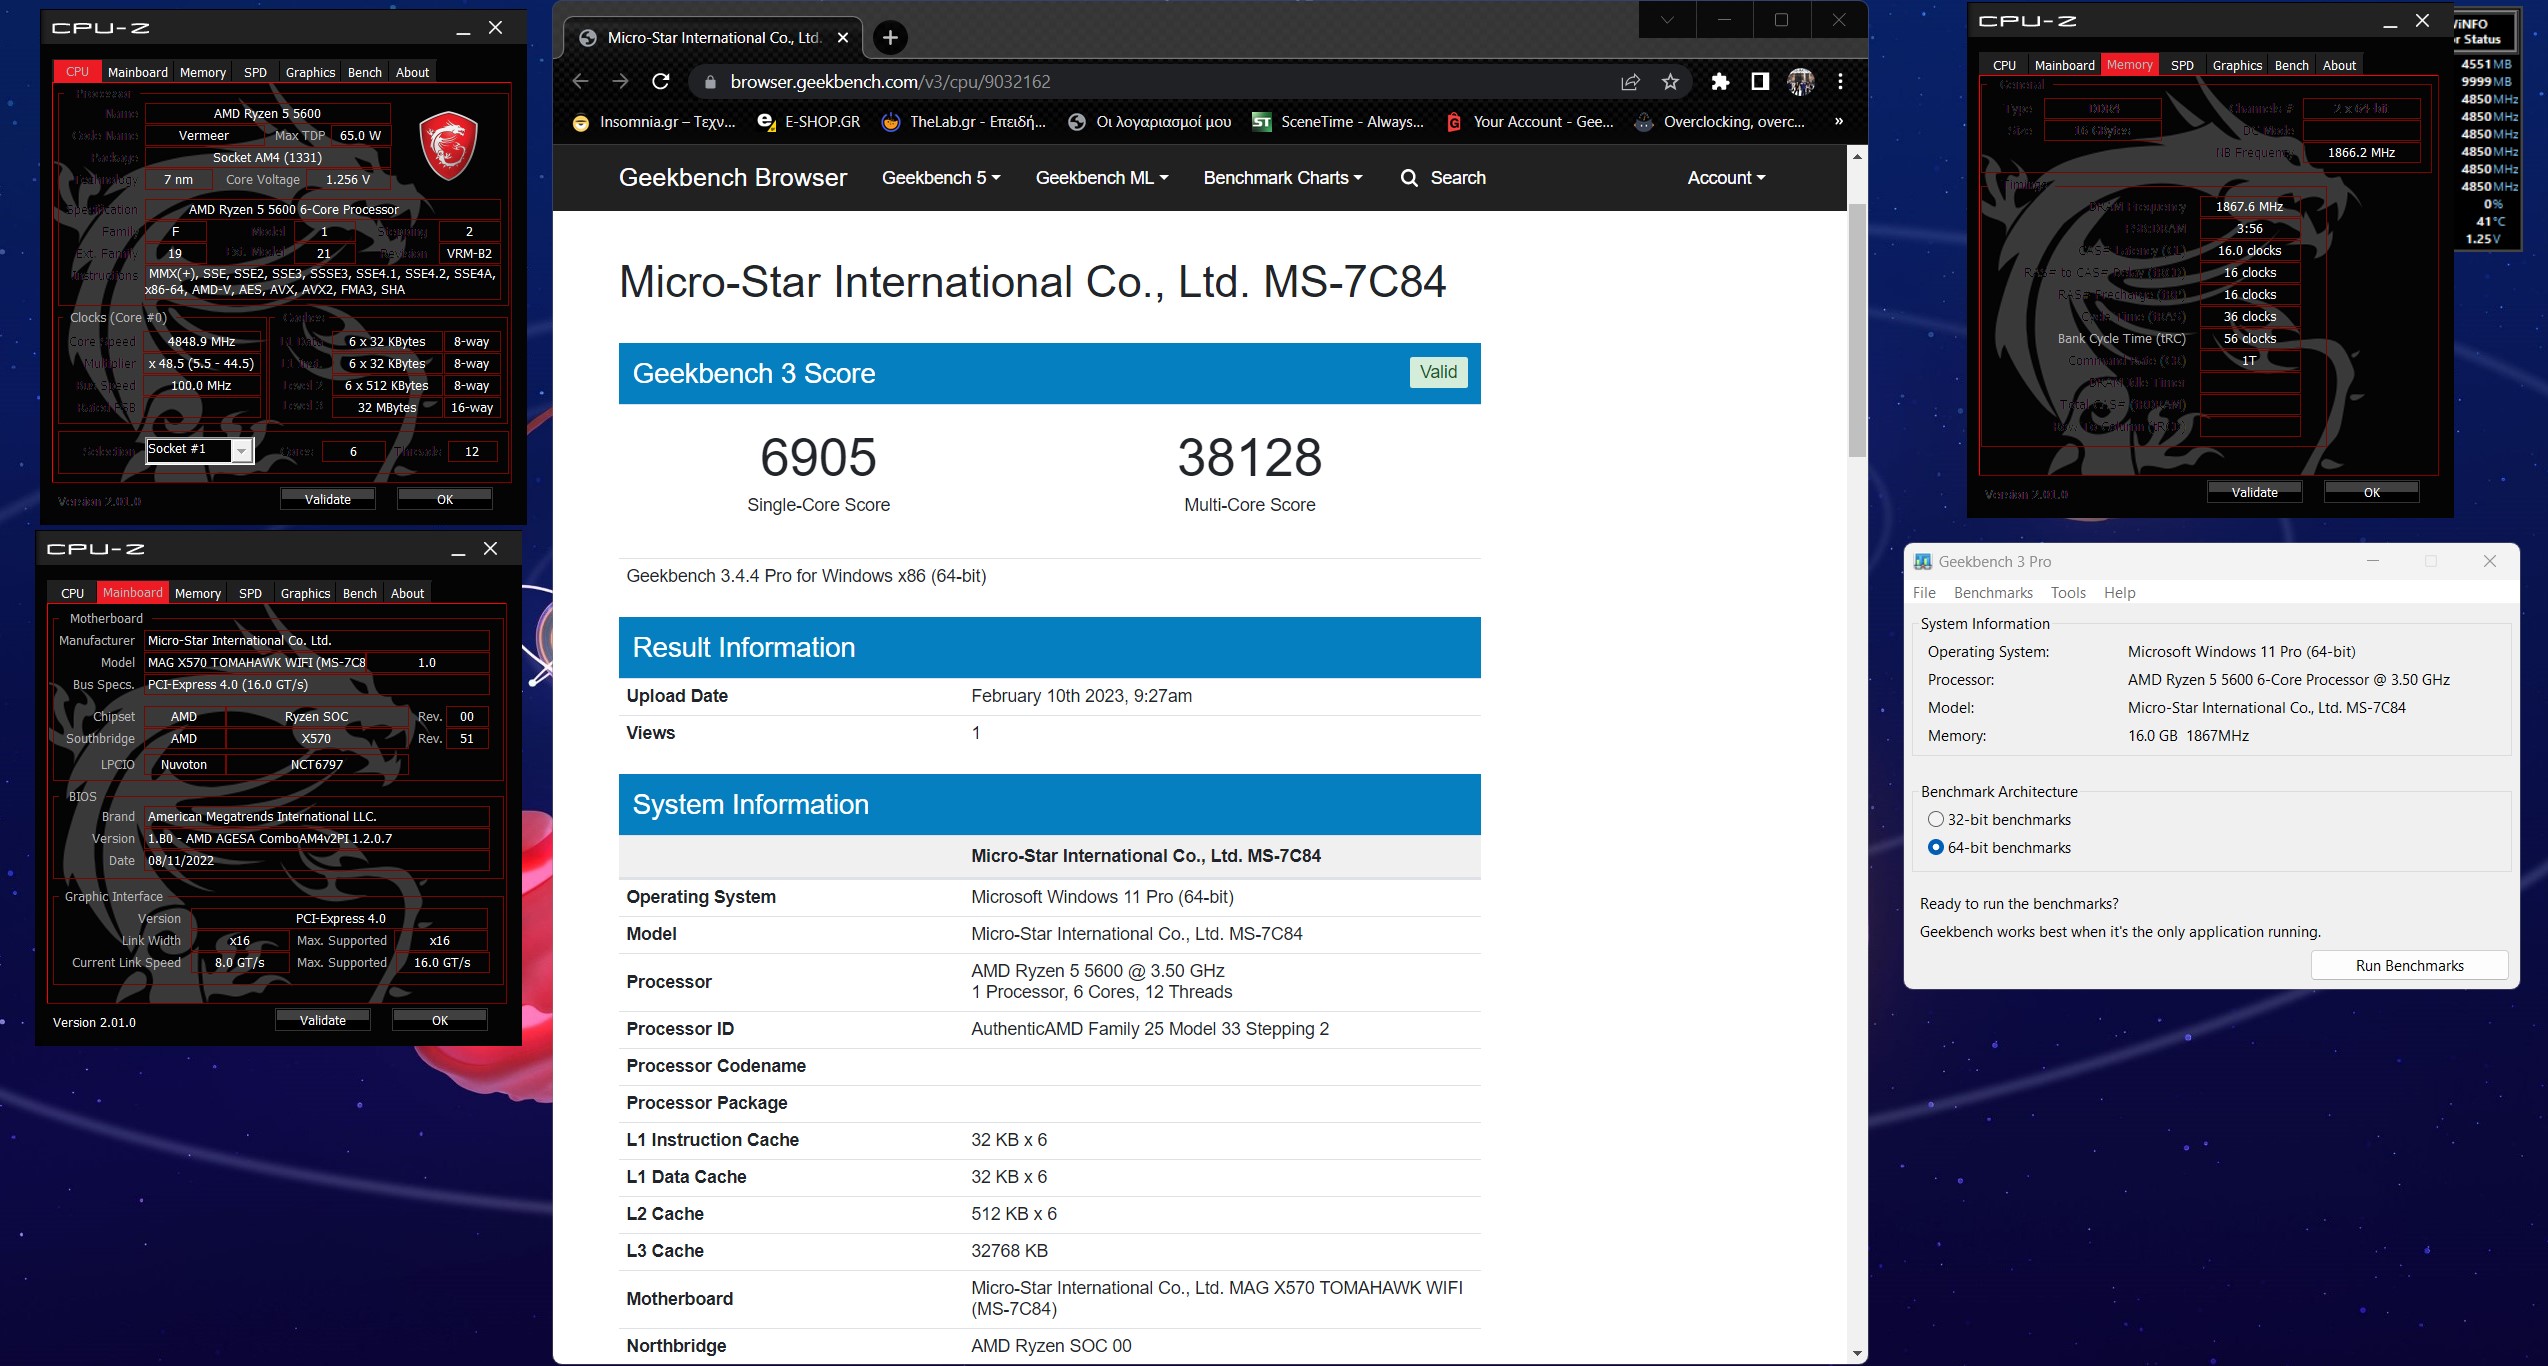Expand the Geekbench 5 dropdown
Screen dimensions: 2548x1366
click(940, 178)
